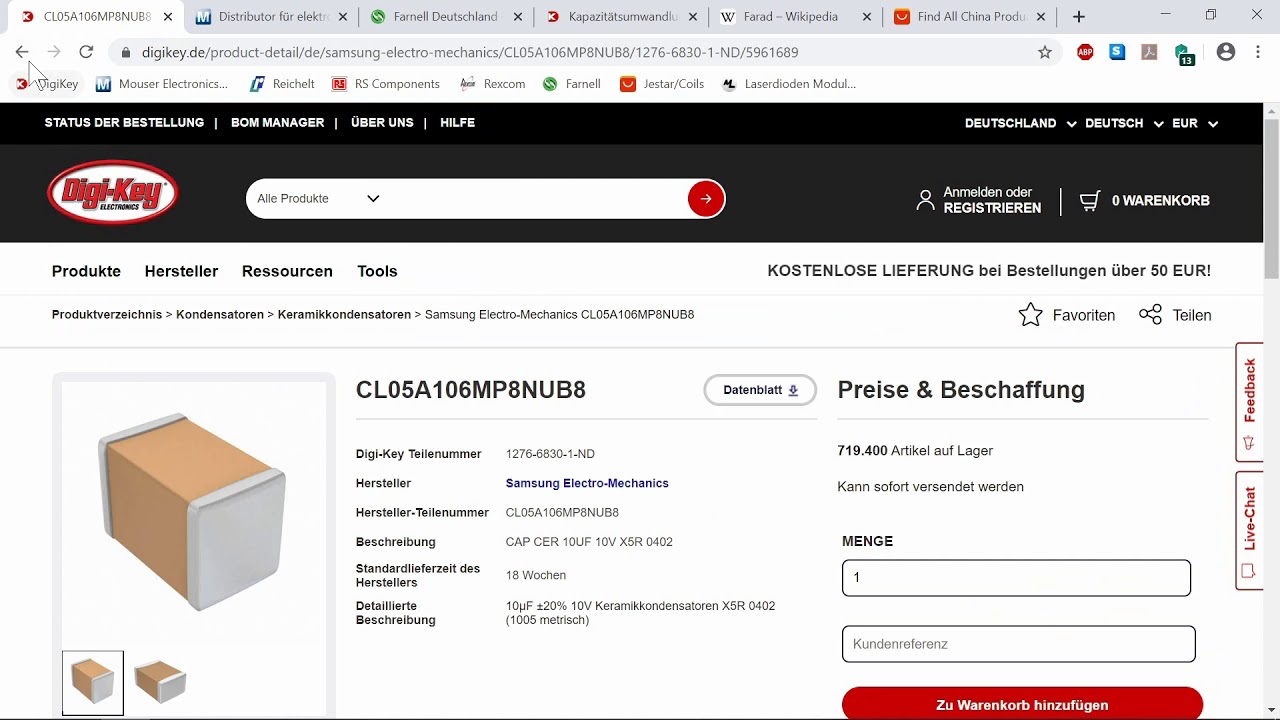Click the Digi-Key logo
Image resolution: width=1280 pixels, height=720 pixels.
point(113,192)
